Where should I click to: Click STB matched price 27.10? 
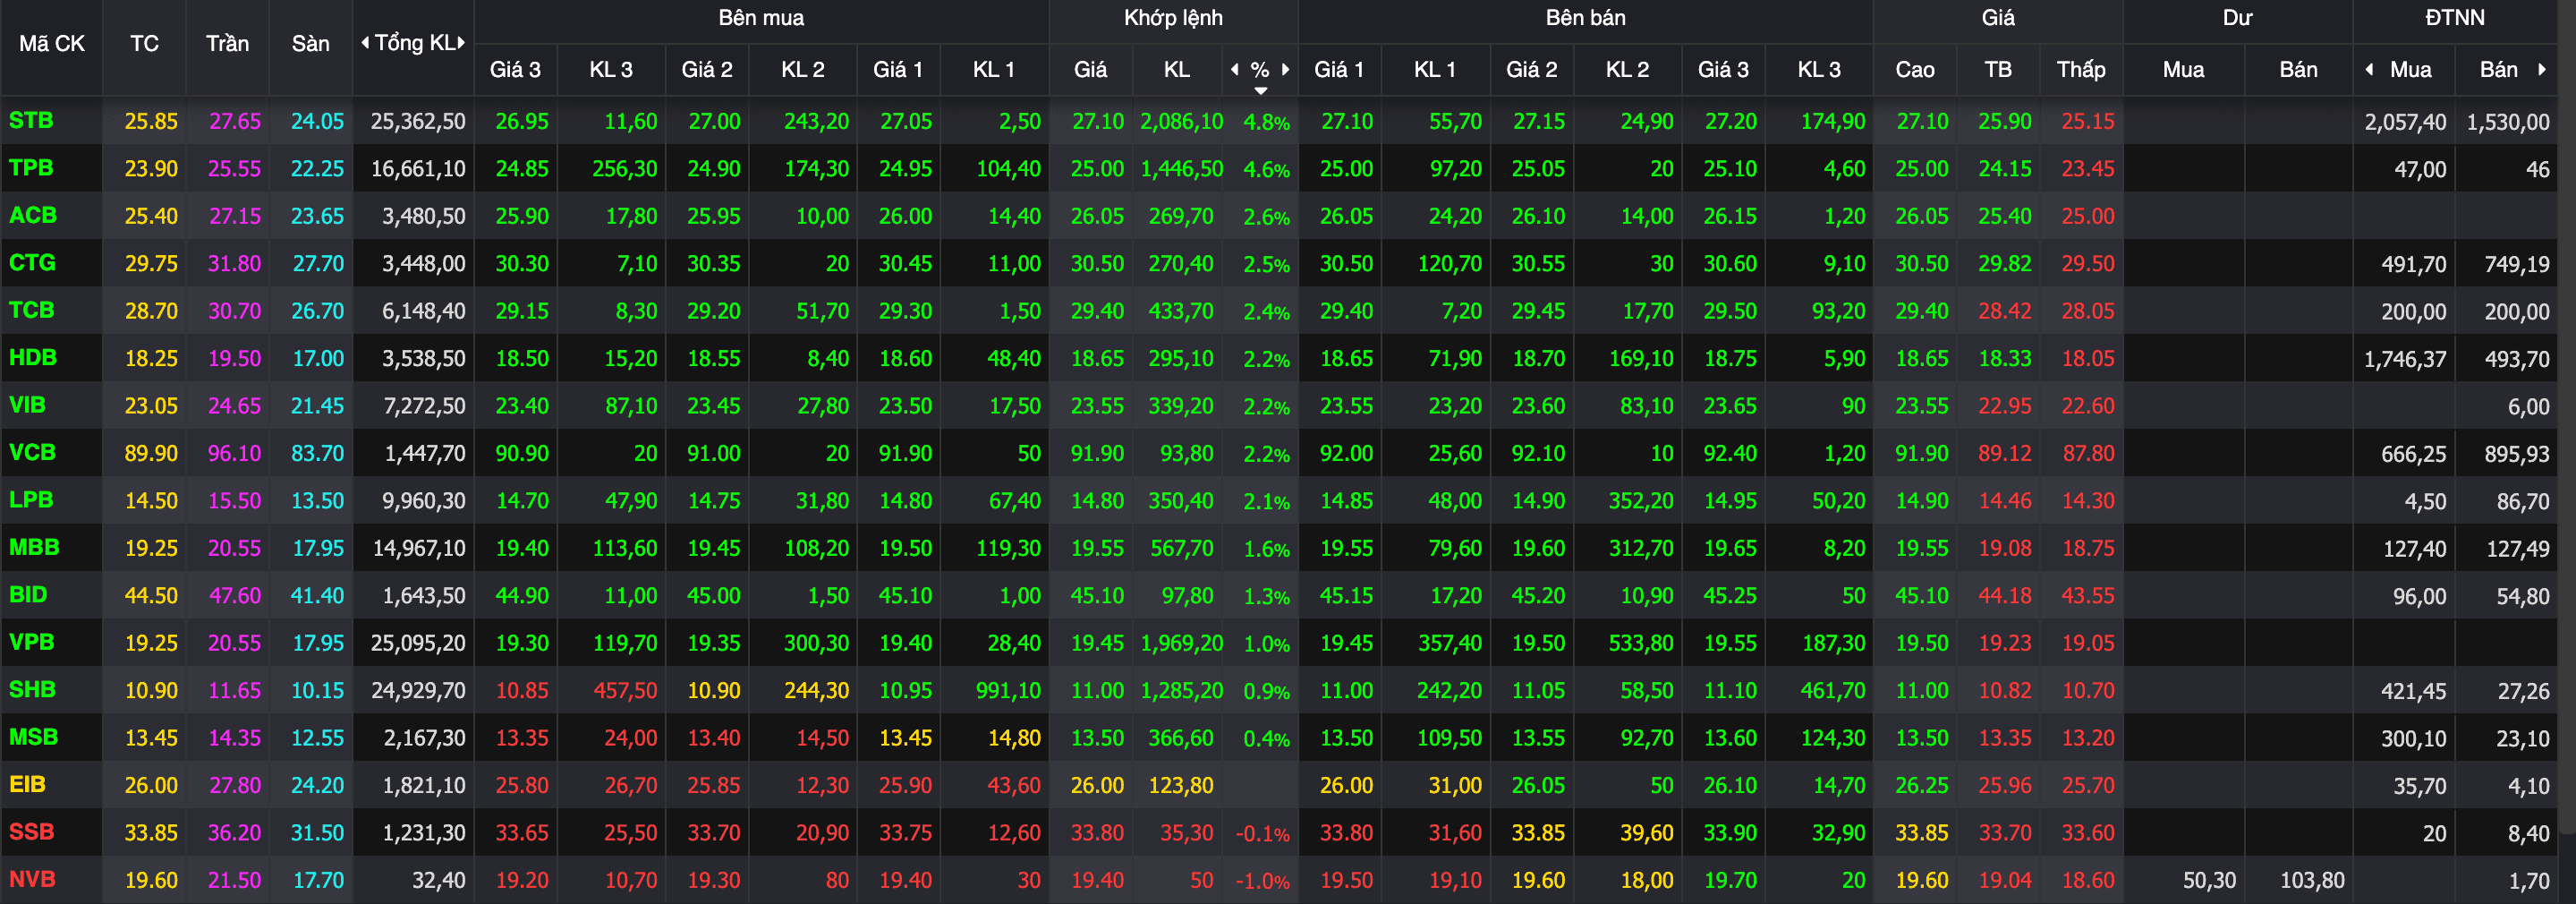1098,121
